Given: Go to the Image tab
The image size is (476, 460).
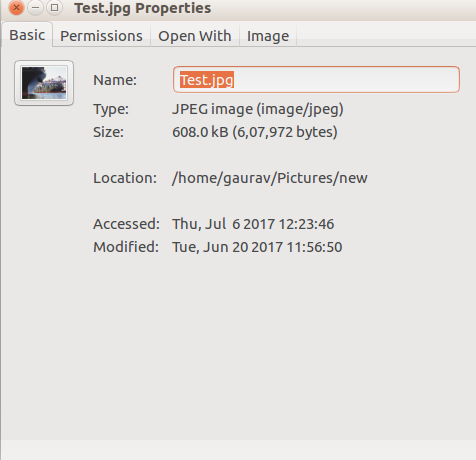Looking at the screenshot, I should (x=268, y=36).
